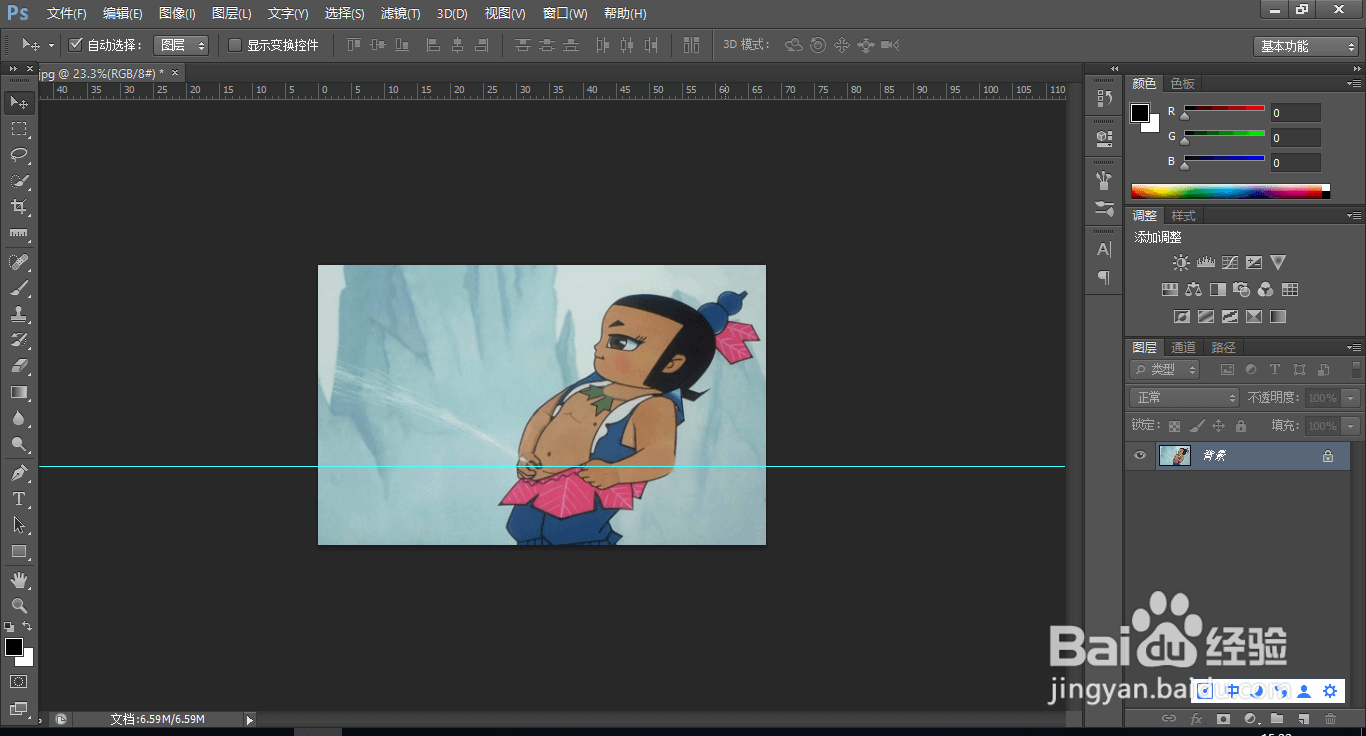The width and height of the screenshot is (1366, 736).
Task: Open the 填充 fill dropdown arrow
Action: coord(1351,426)
